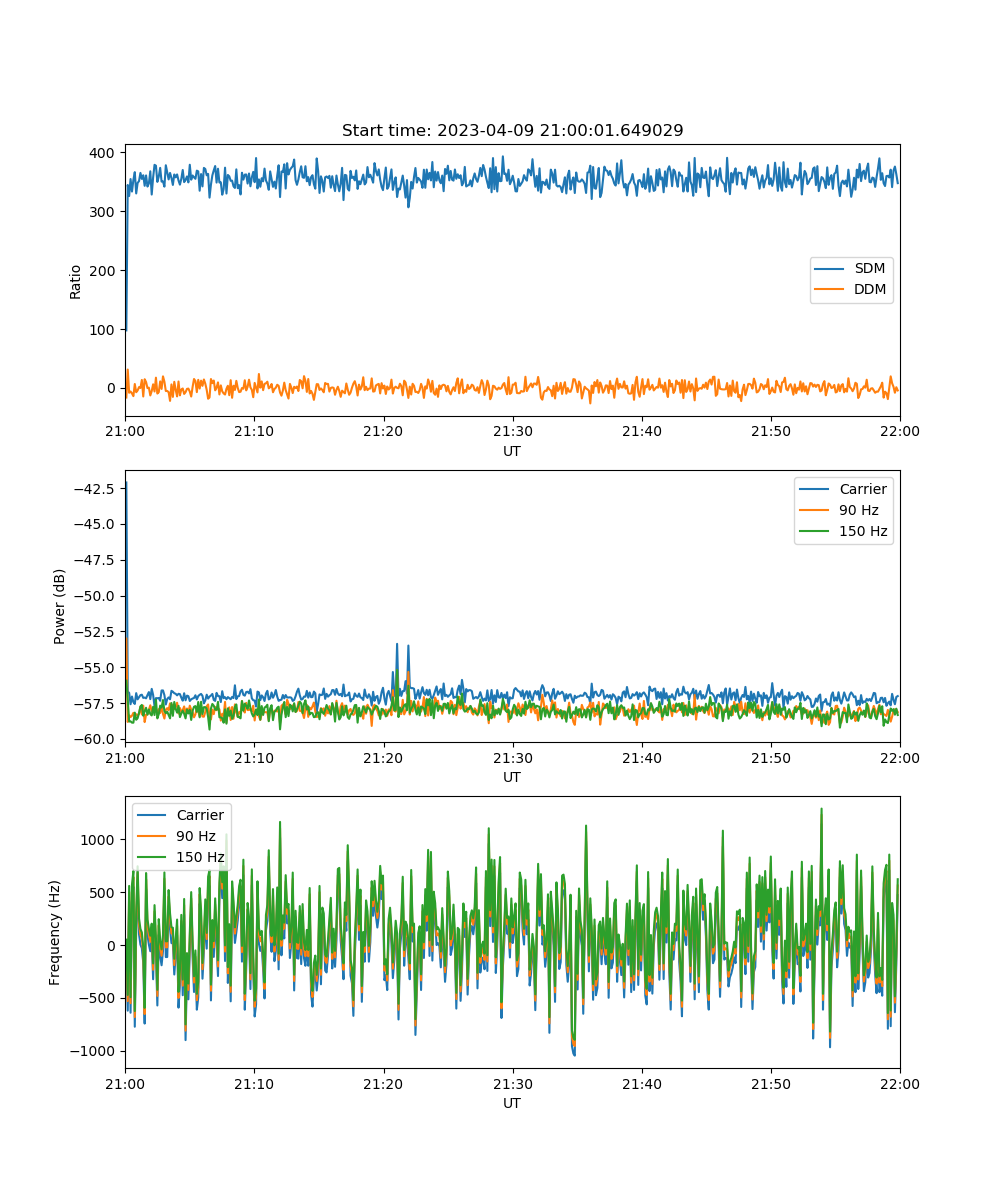Click the −45.0 tick on the Power axis
Viewport: 1000px width, 1200px height.
click(95, 524)
